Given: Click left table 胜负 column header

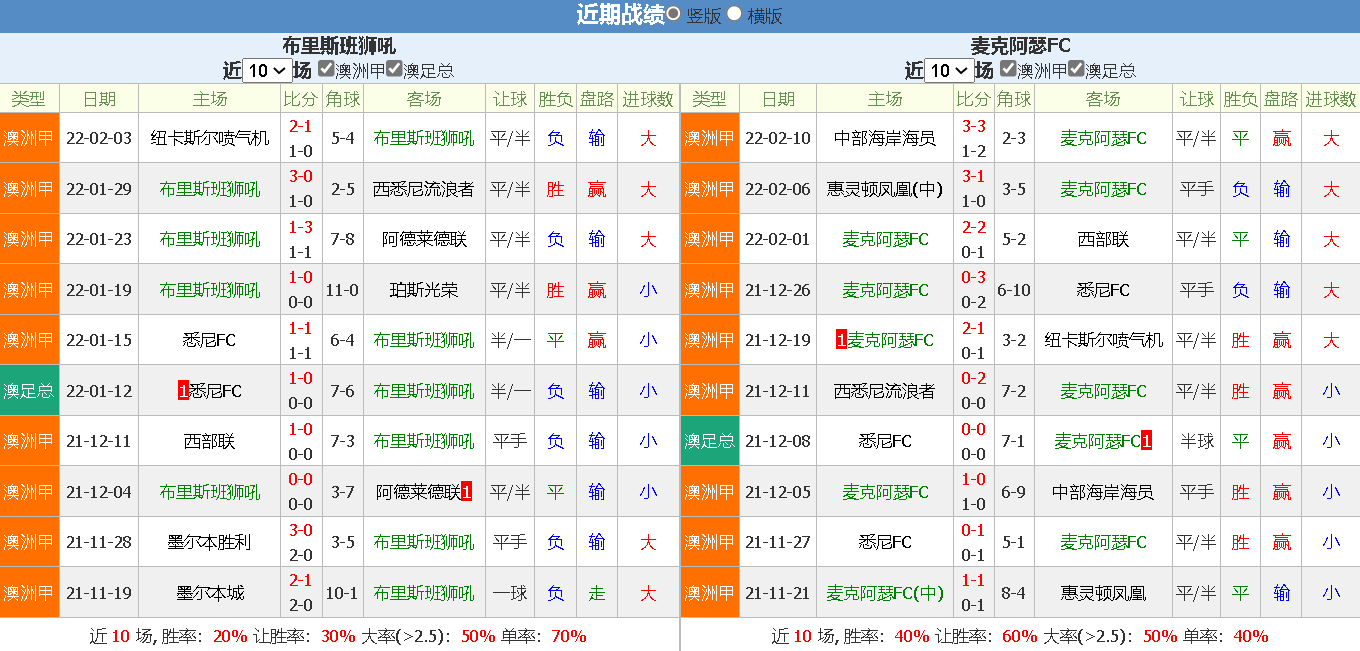Looking at the screenshot, I should tap(555, 98).
